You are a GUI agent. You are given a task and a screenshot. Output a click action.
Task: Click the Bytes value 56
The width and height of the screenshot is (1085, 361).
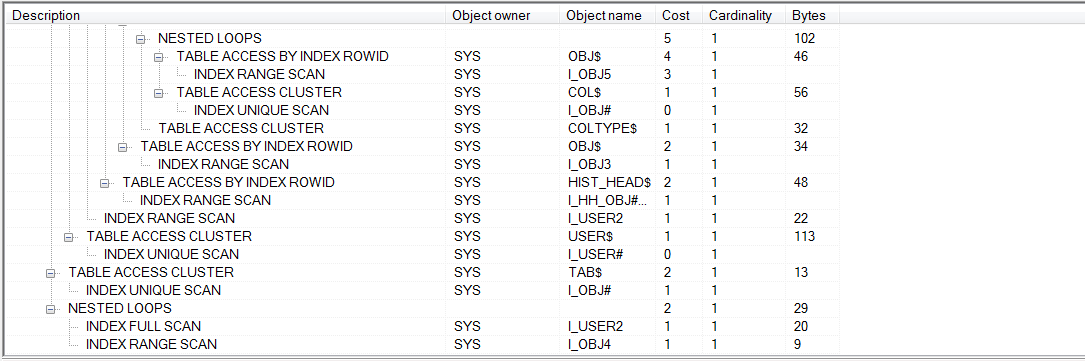tap(801, 93)
